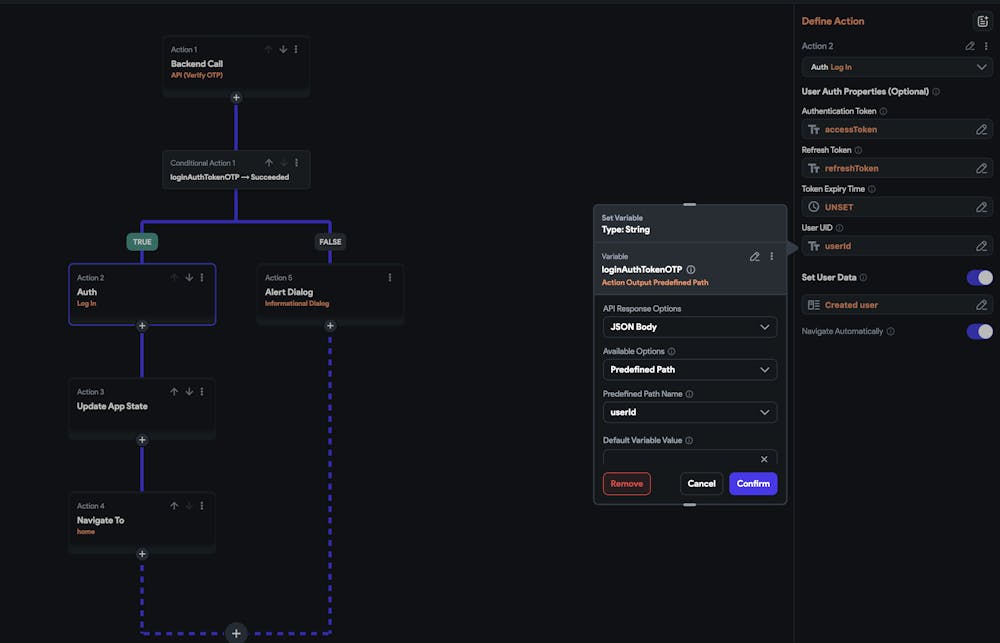Screen dimensions: 1000x643
Task: Open three-dot menu in Set Variable popup
Action: pos(771,257)
